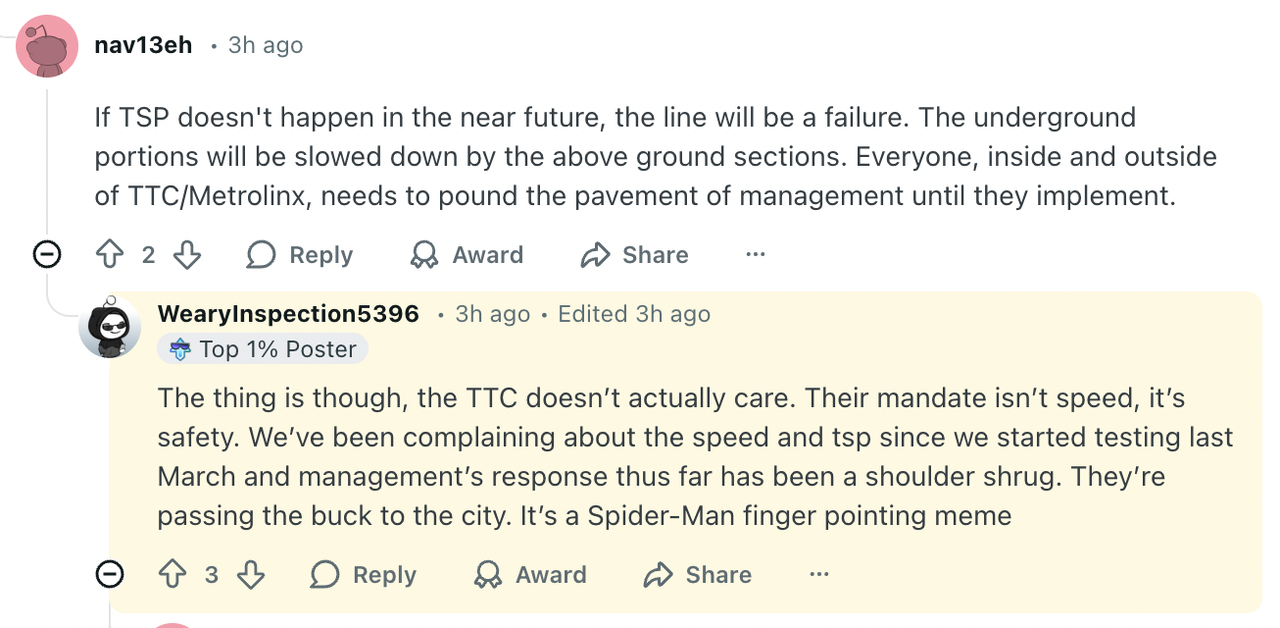
Task: Click nav13eh's avatar image
Action: pyautogui.click(x=47, y=46)
